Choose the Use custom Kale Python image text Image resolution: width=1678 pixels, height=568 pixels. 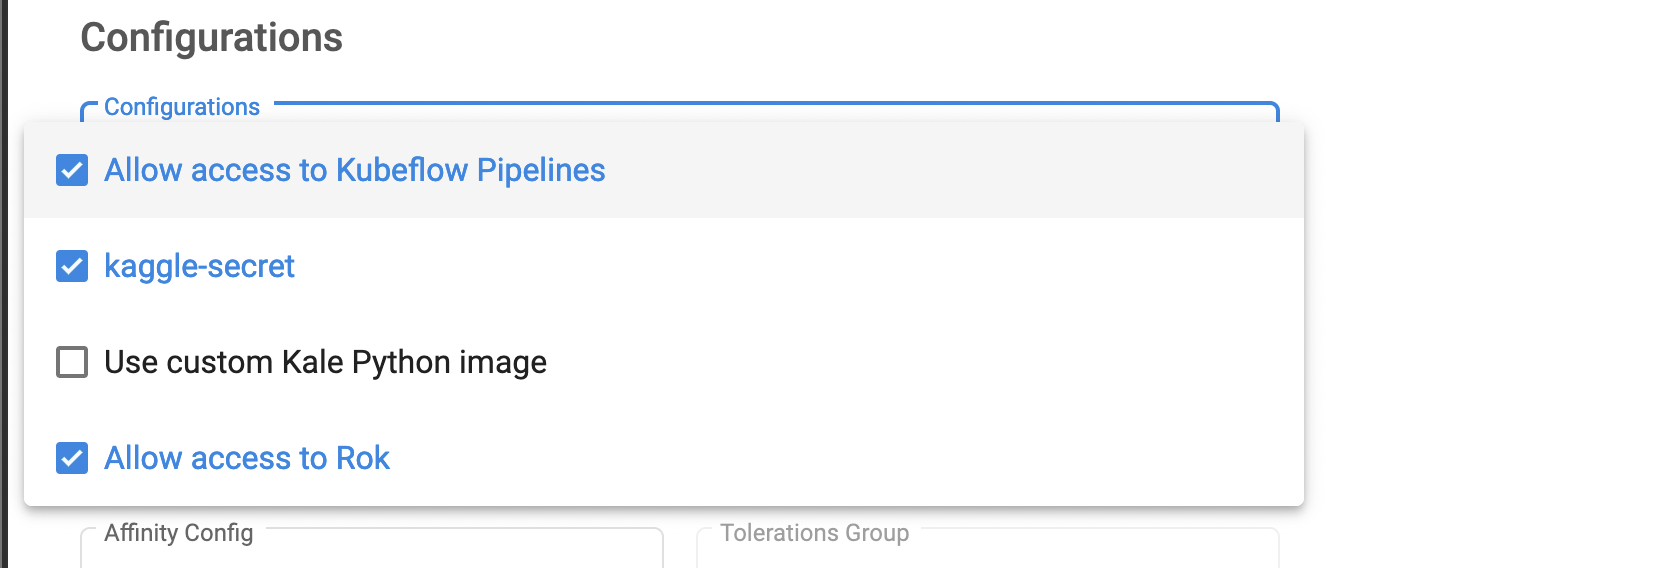coord(325,362)
